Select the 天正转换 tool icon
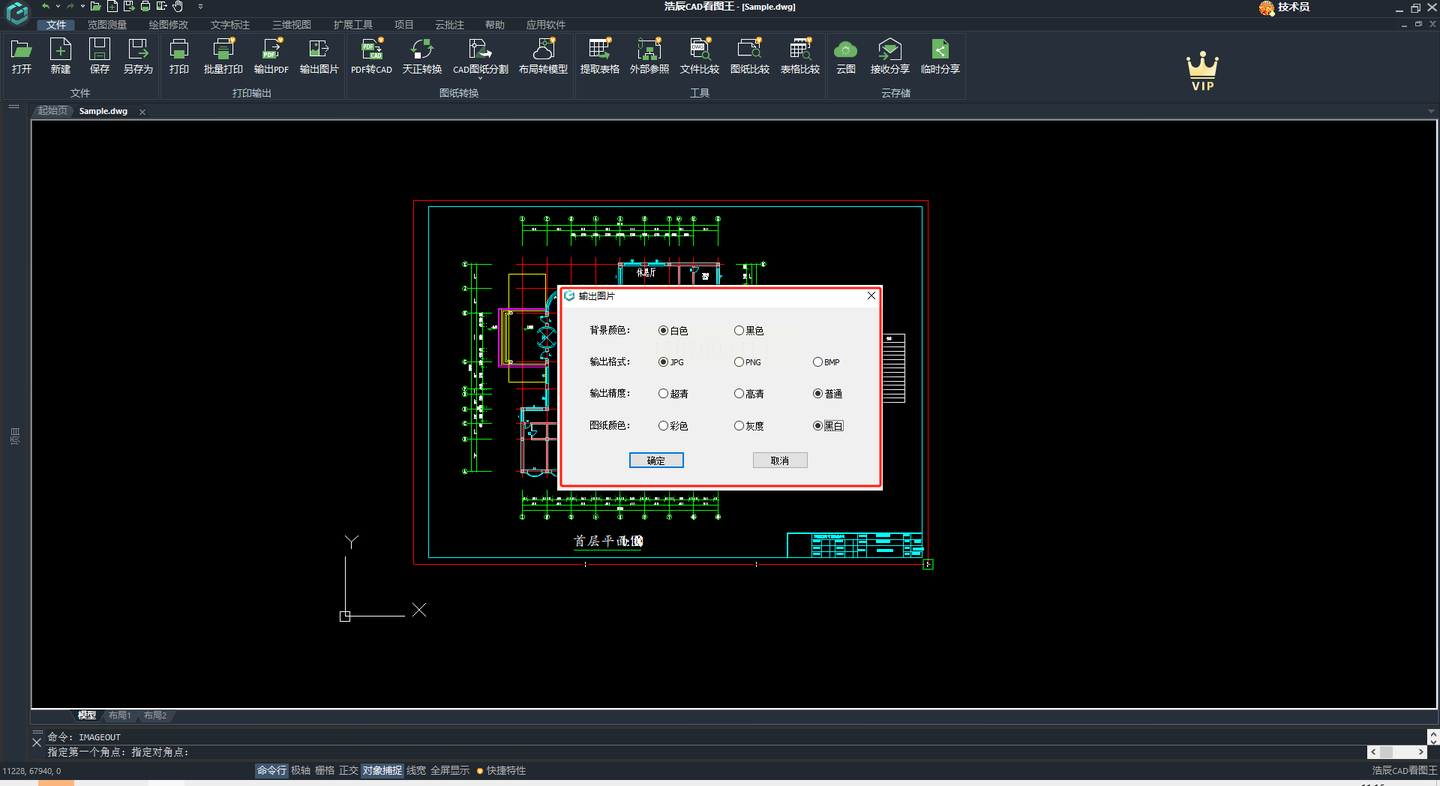The height and width of the screenshot is (786, 1440). click(421, 50)
